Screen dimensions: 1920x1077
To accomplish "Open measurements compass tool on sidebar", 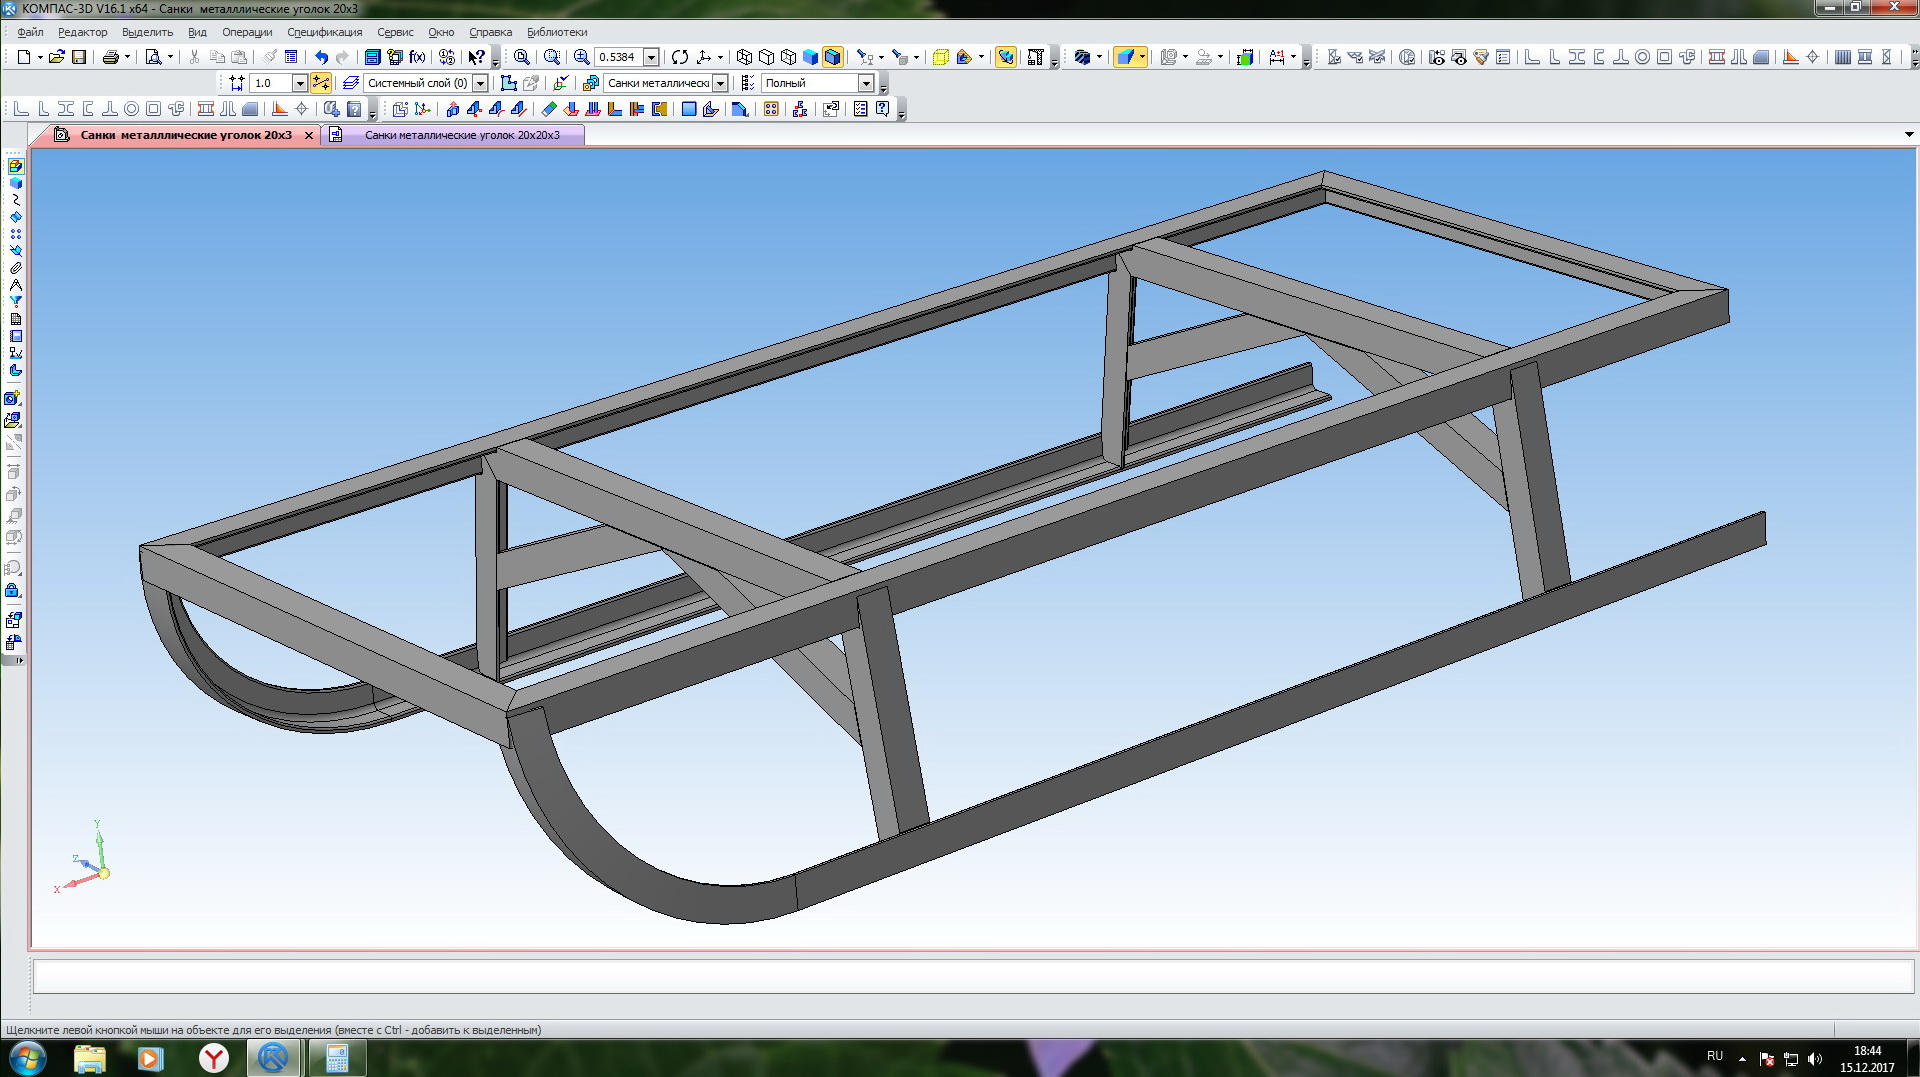I will [x=15, y=285].
